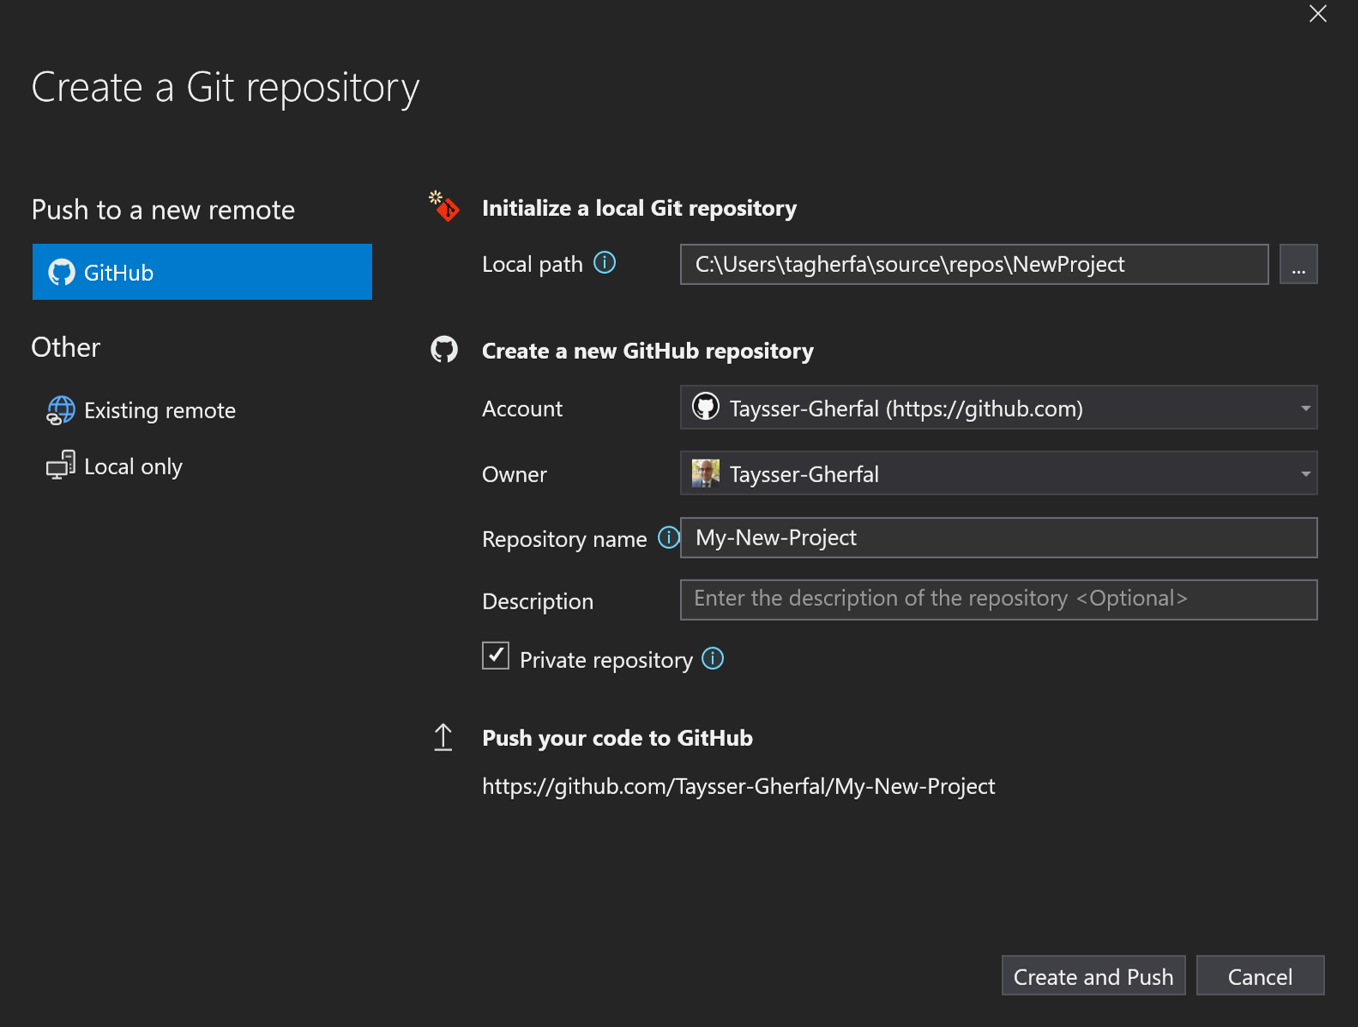Viewport: 1358px width, 1027px height.
Task: Click the Git repository initialization icon
Action: click(444, 207)
